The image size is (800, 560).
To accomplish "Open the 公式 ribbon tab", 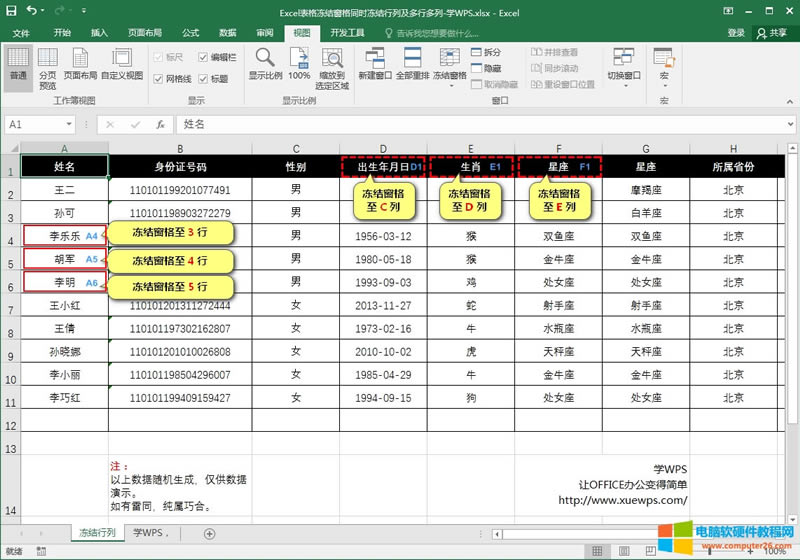I will 190,33.
